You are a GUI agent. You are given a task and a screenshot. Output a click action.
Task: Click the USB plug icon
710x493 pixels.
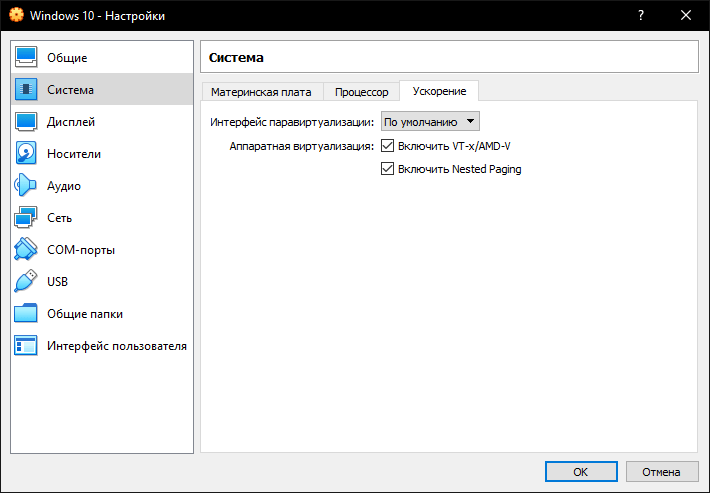[26, 282]
